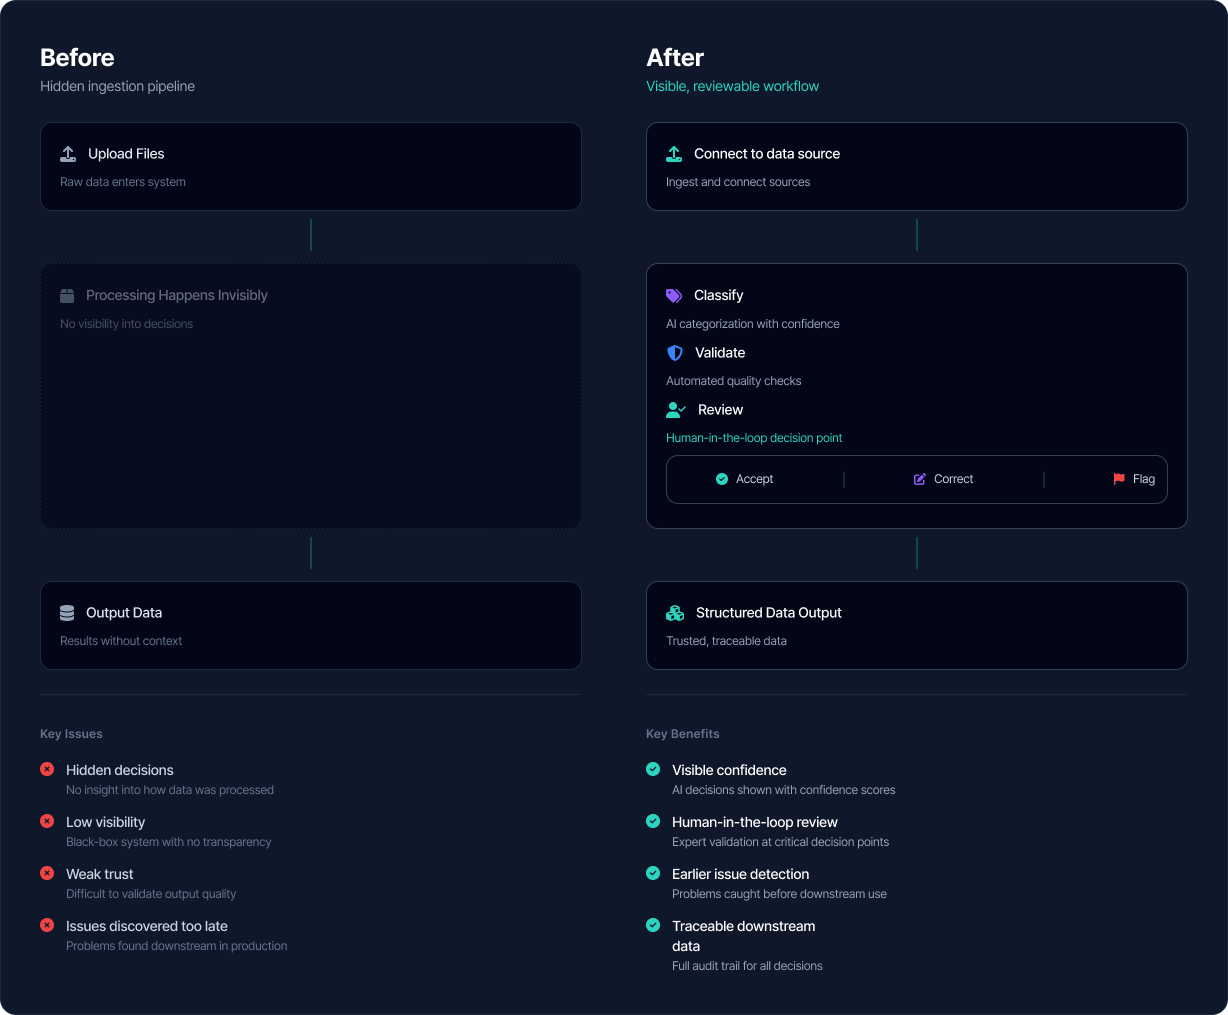The height and width of the screenshot is (1015, 1228).
Task: Click the upload icon on Connect to data source
Action: [x=674, y=153]
